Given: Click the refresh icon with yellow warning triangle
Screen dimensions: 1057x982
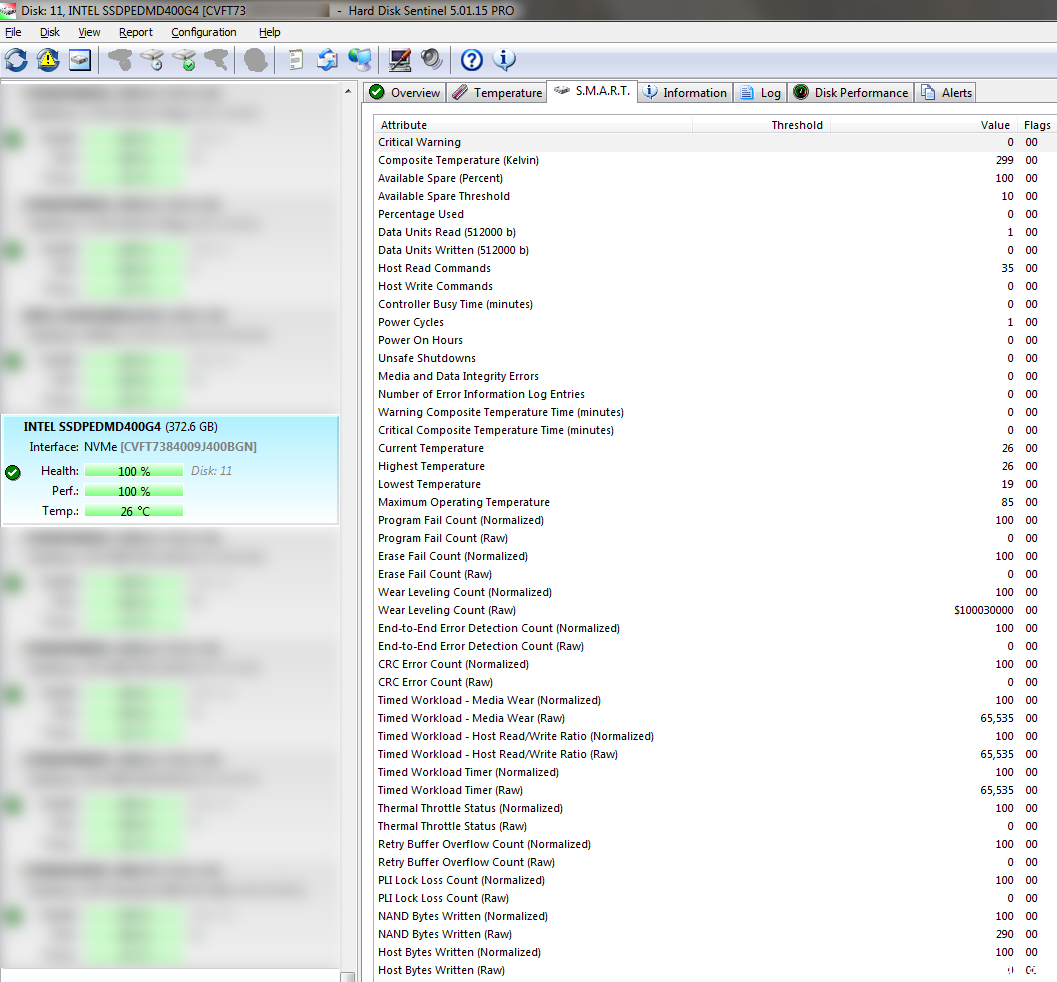Looking at the screenshot, I should point(48,60).
